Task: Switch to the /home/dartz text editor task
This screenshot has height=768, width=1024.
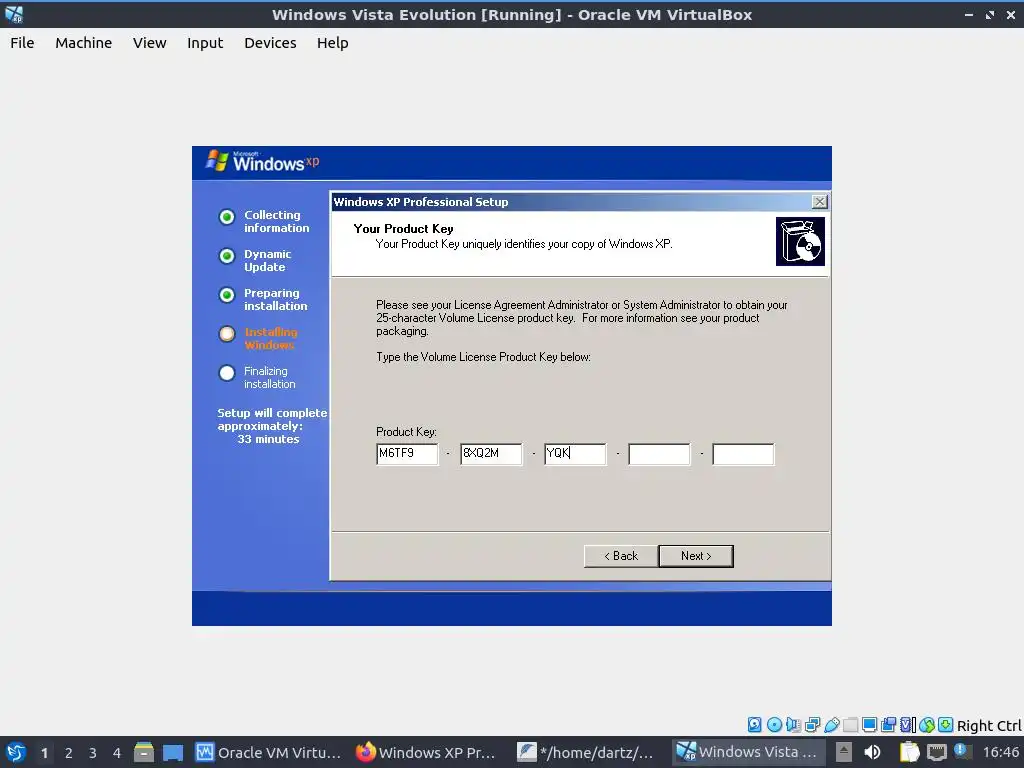Action: click(585, 752)
